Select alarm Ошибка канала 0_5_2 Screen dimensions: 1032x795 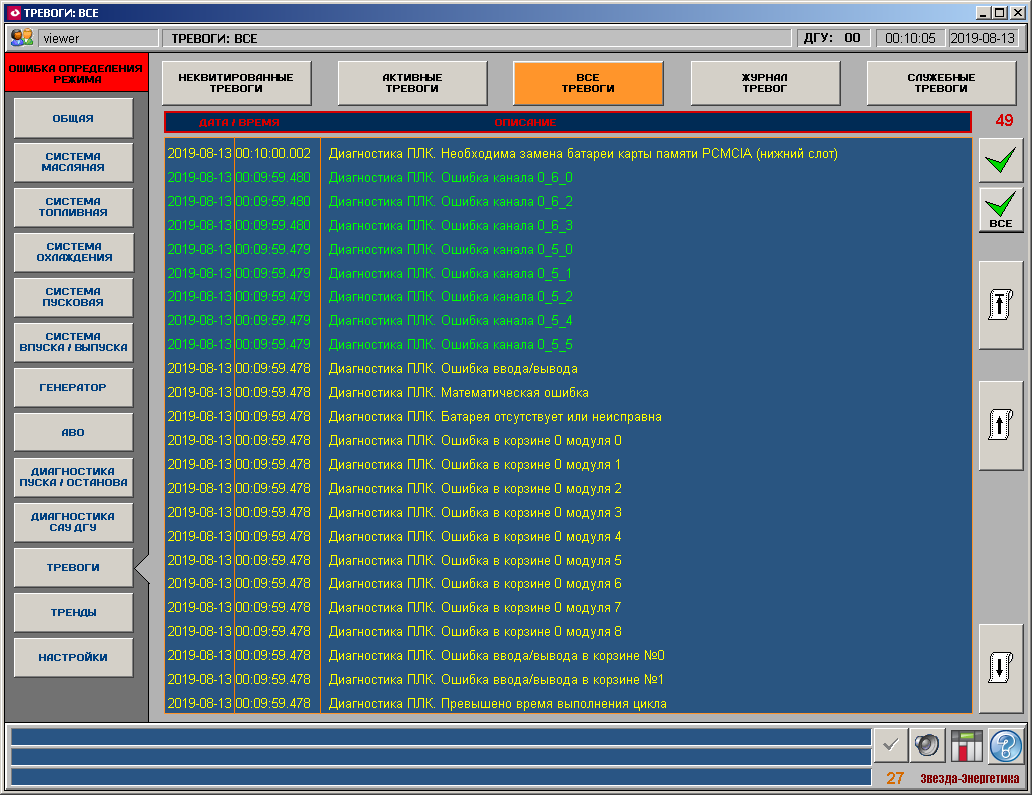tap(568, 297)
